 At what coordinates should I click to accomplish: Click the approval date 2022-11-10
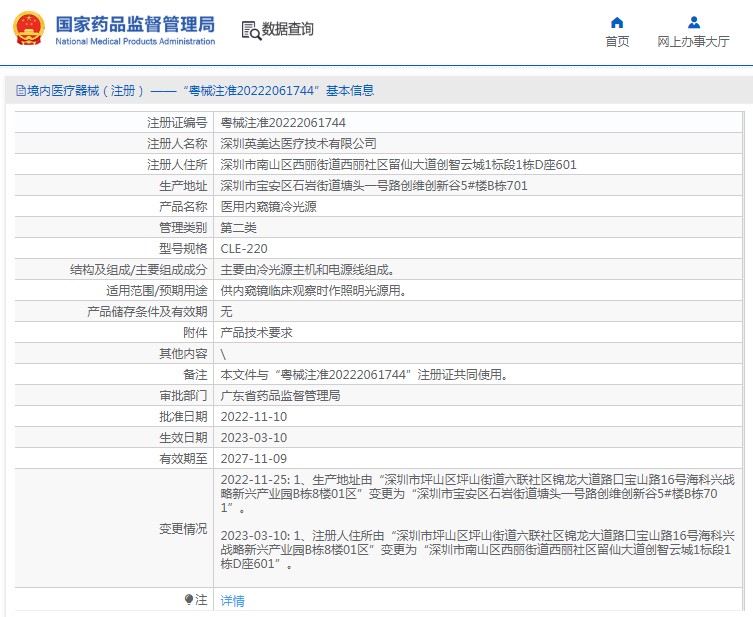click(x=253, y=417)
